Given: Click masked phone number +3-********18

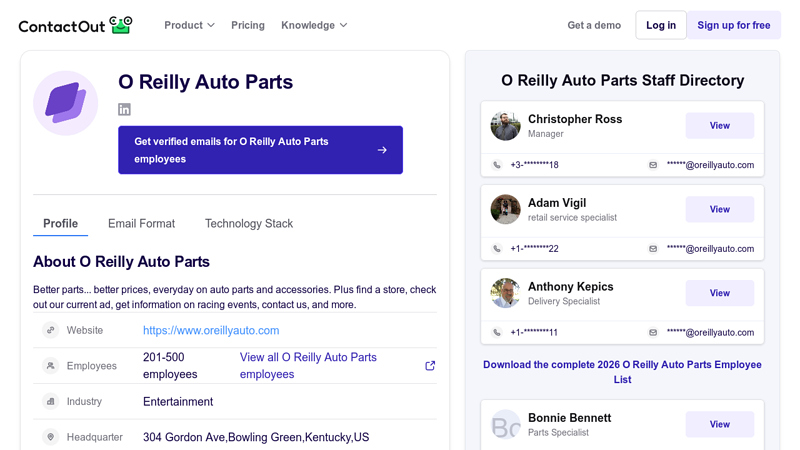Looking at the screenshot, I should tap(534, 165).
